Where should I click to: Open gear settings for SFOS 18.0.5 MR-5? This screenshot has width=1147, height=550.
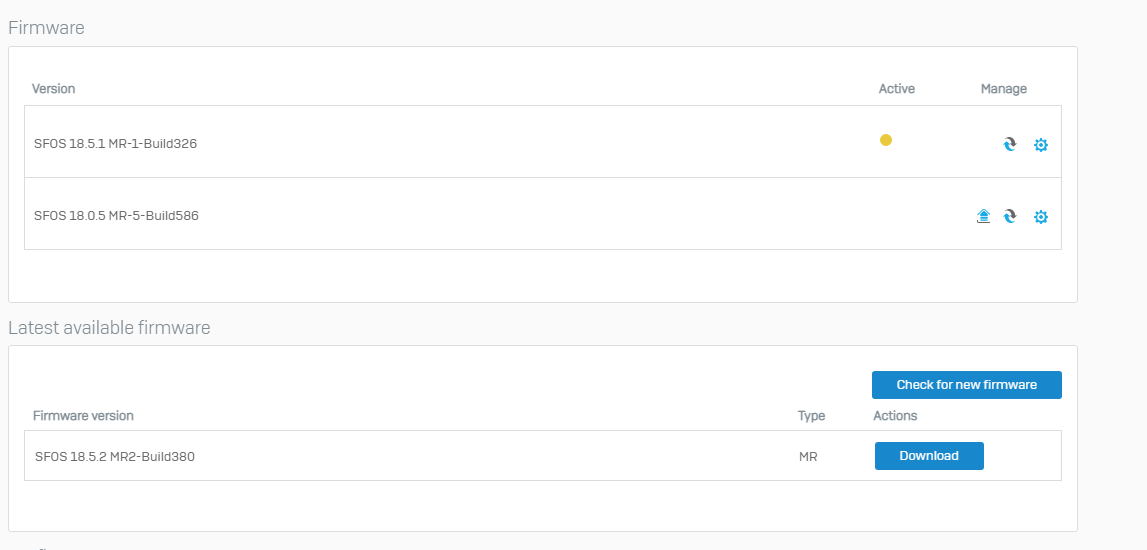pos(1040,216)
